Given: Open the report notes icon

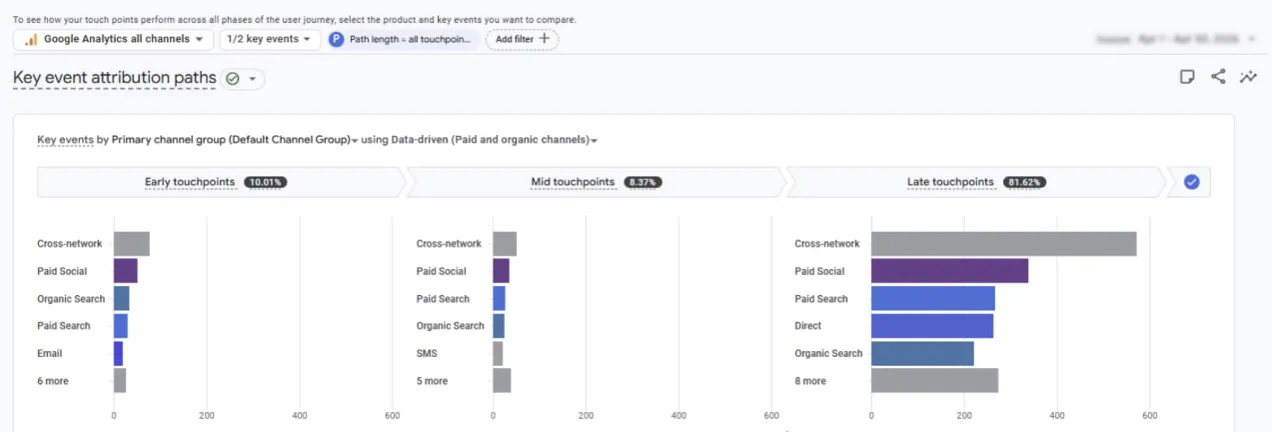Looking at the screenshot, I should point(1187,77).
